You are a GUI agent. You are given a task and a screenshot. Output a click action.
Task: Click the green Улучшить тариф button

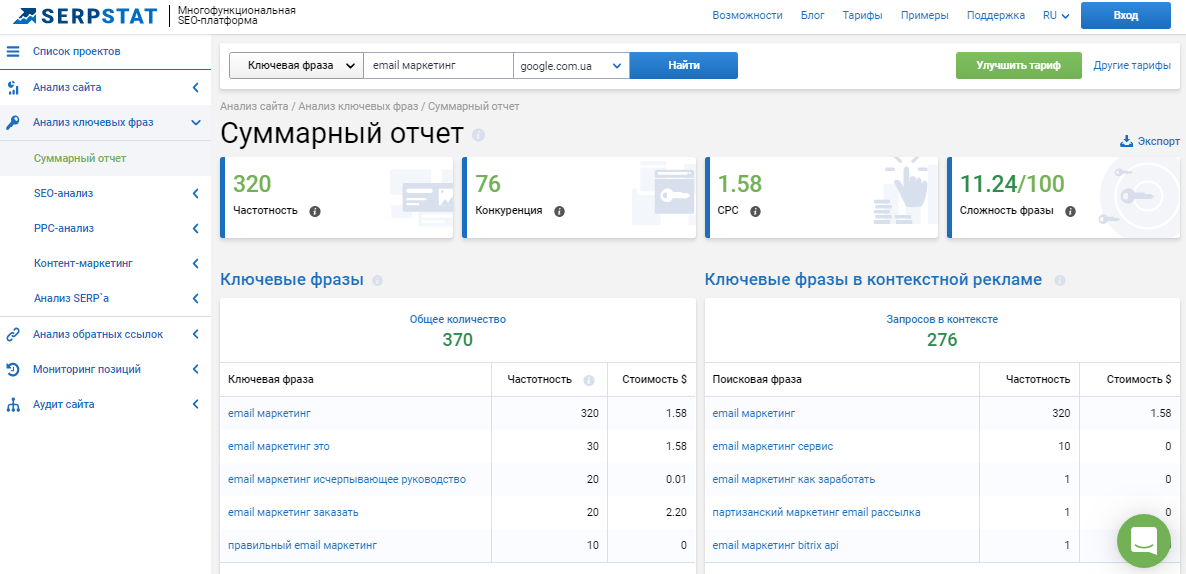click(x=1018, y=65)
